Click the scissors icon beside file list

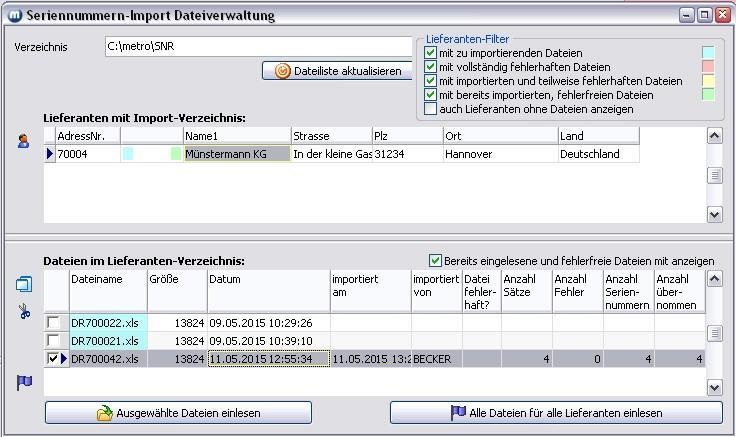coord(24,312)
